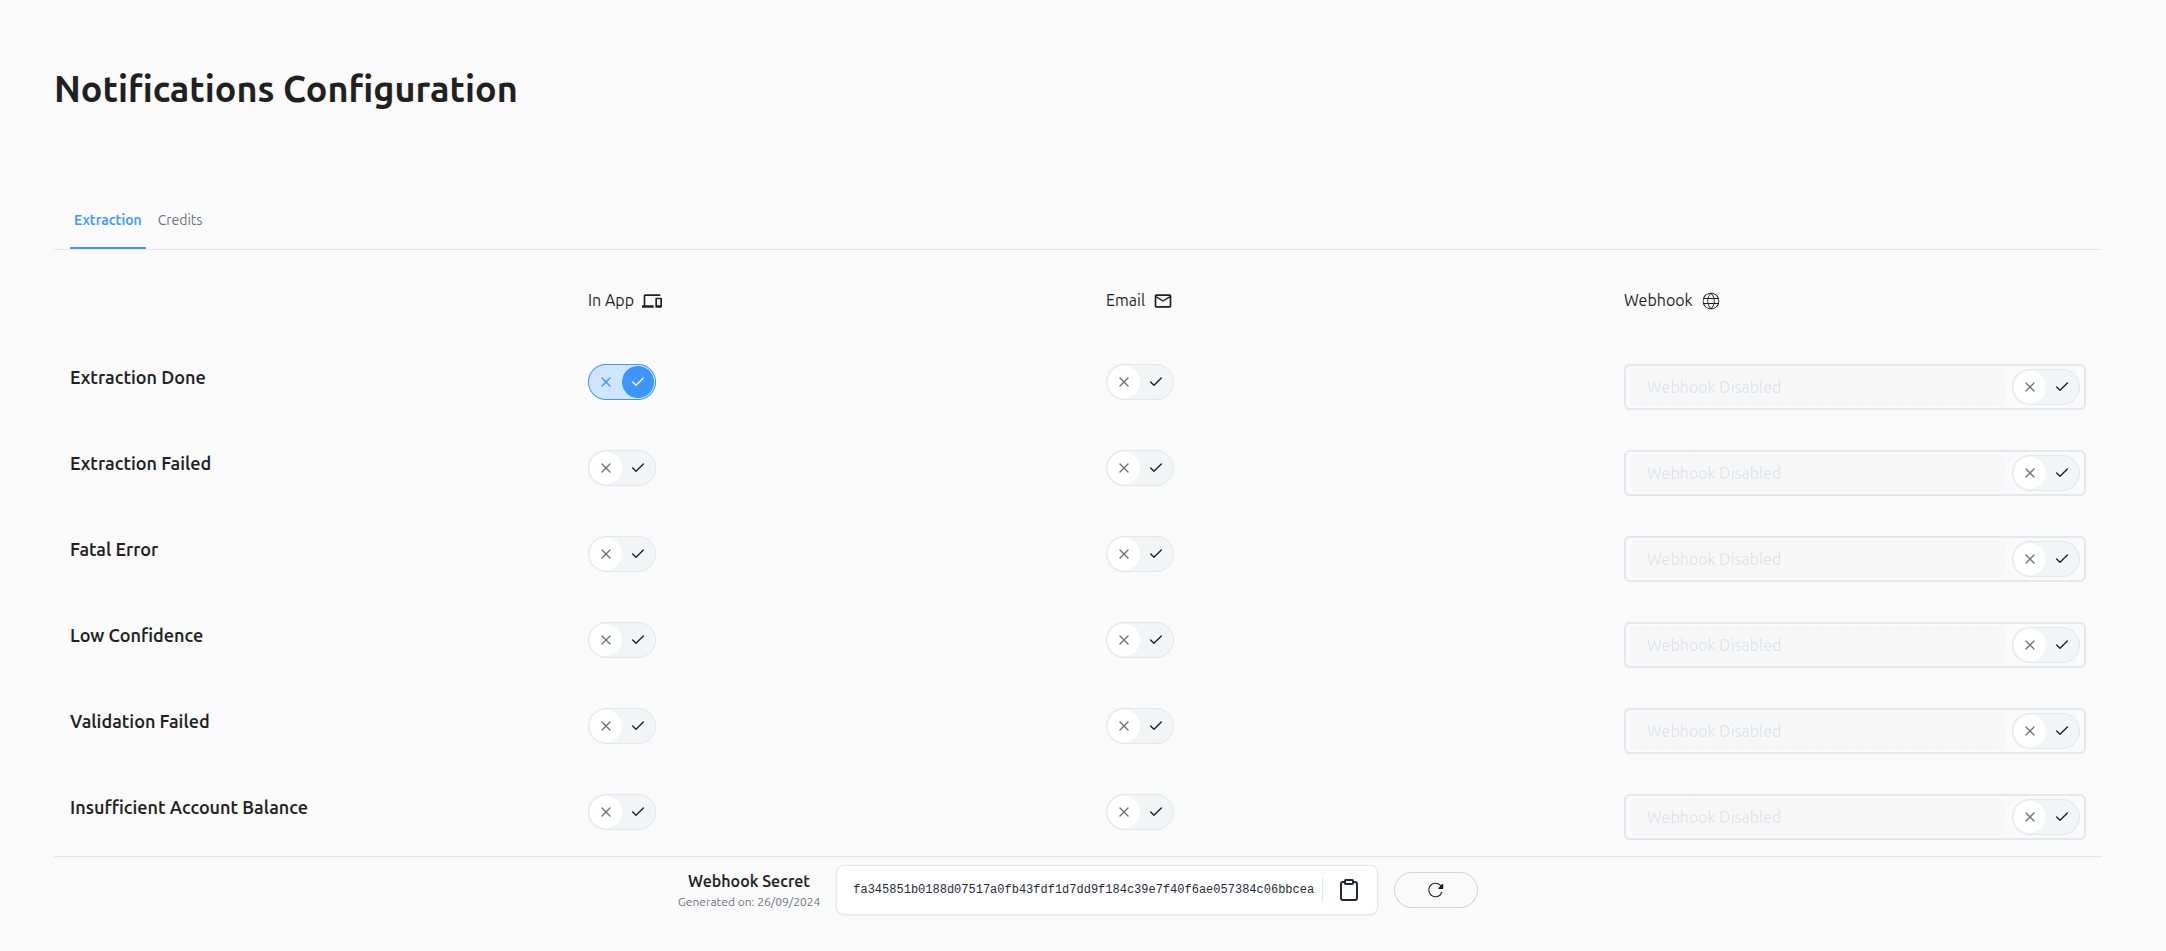Copy webhook secret with clipboard icon

(1348, 890)
